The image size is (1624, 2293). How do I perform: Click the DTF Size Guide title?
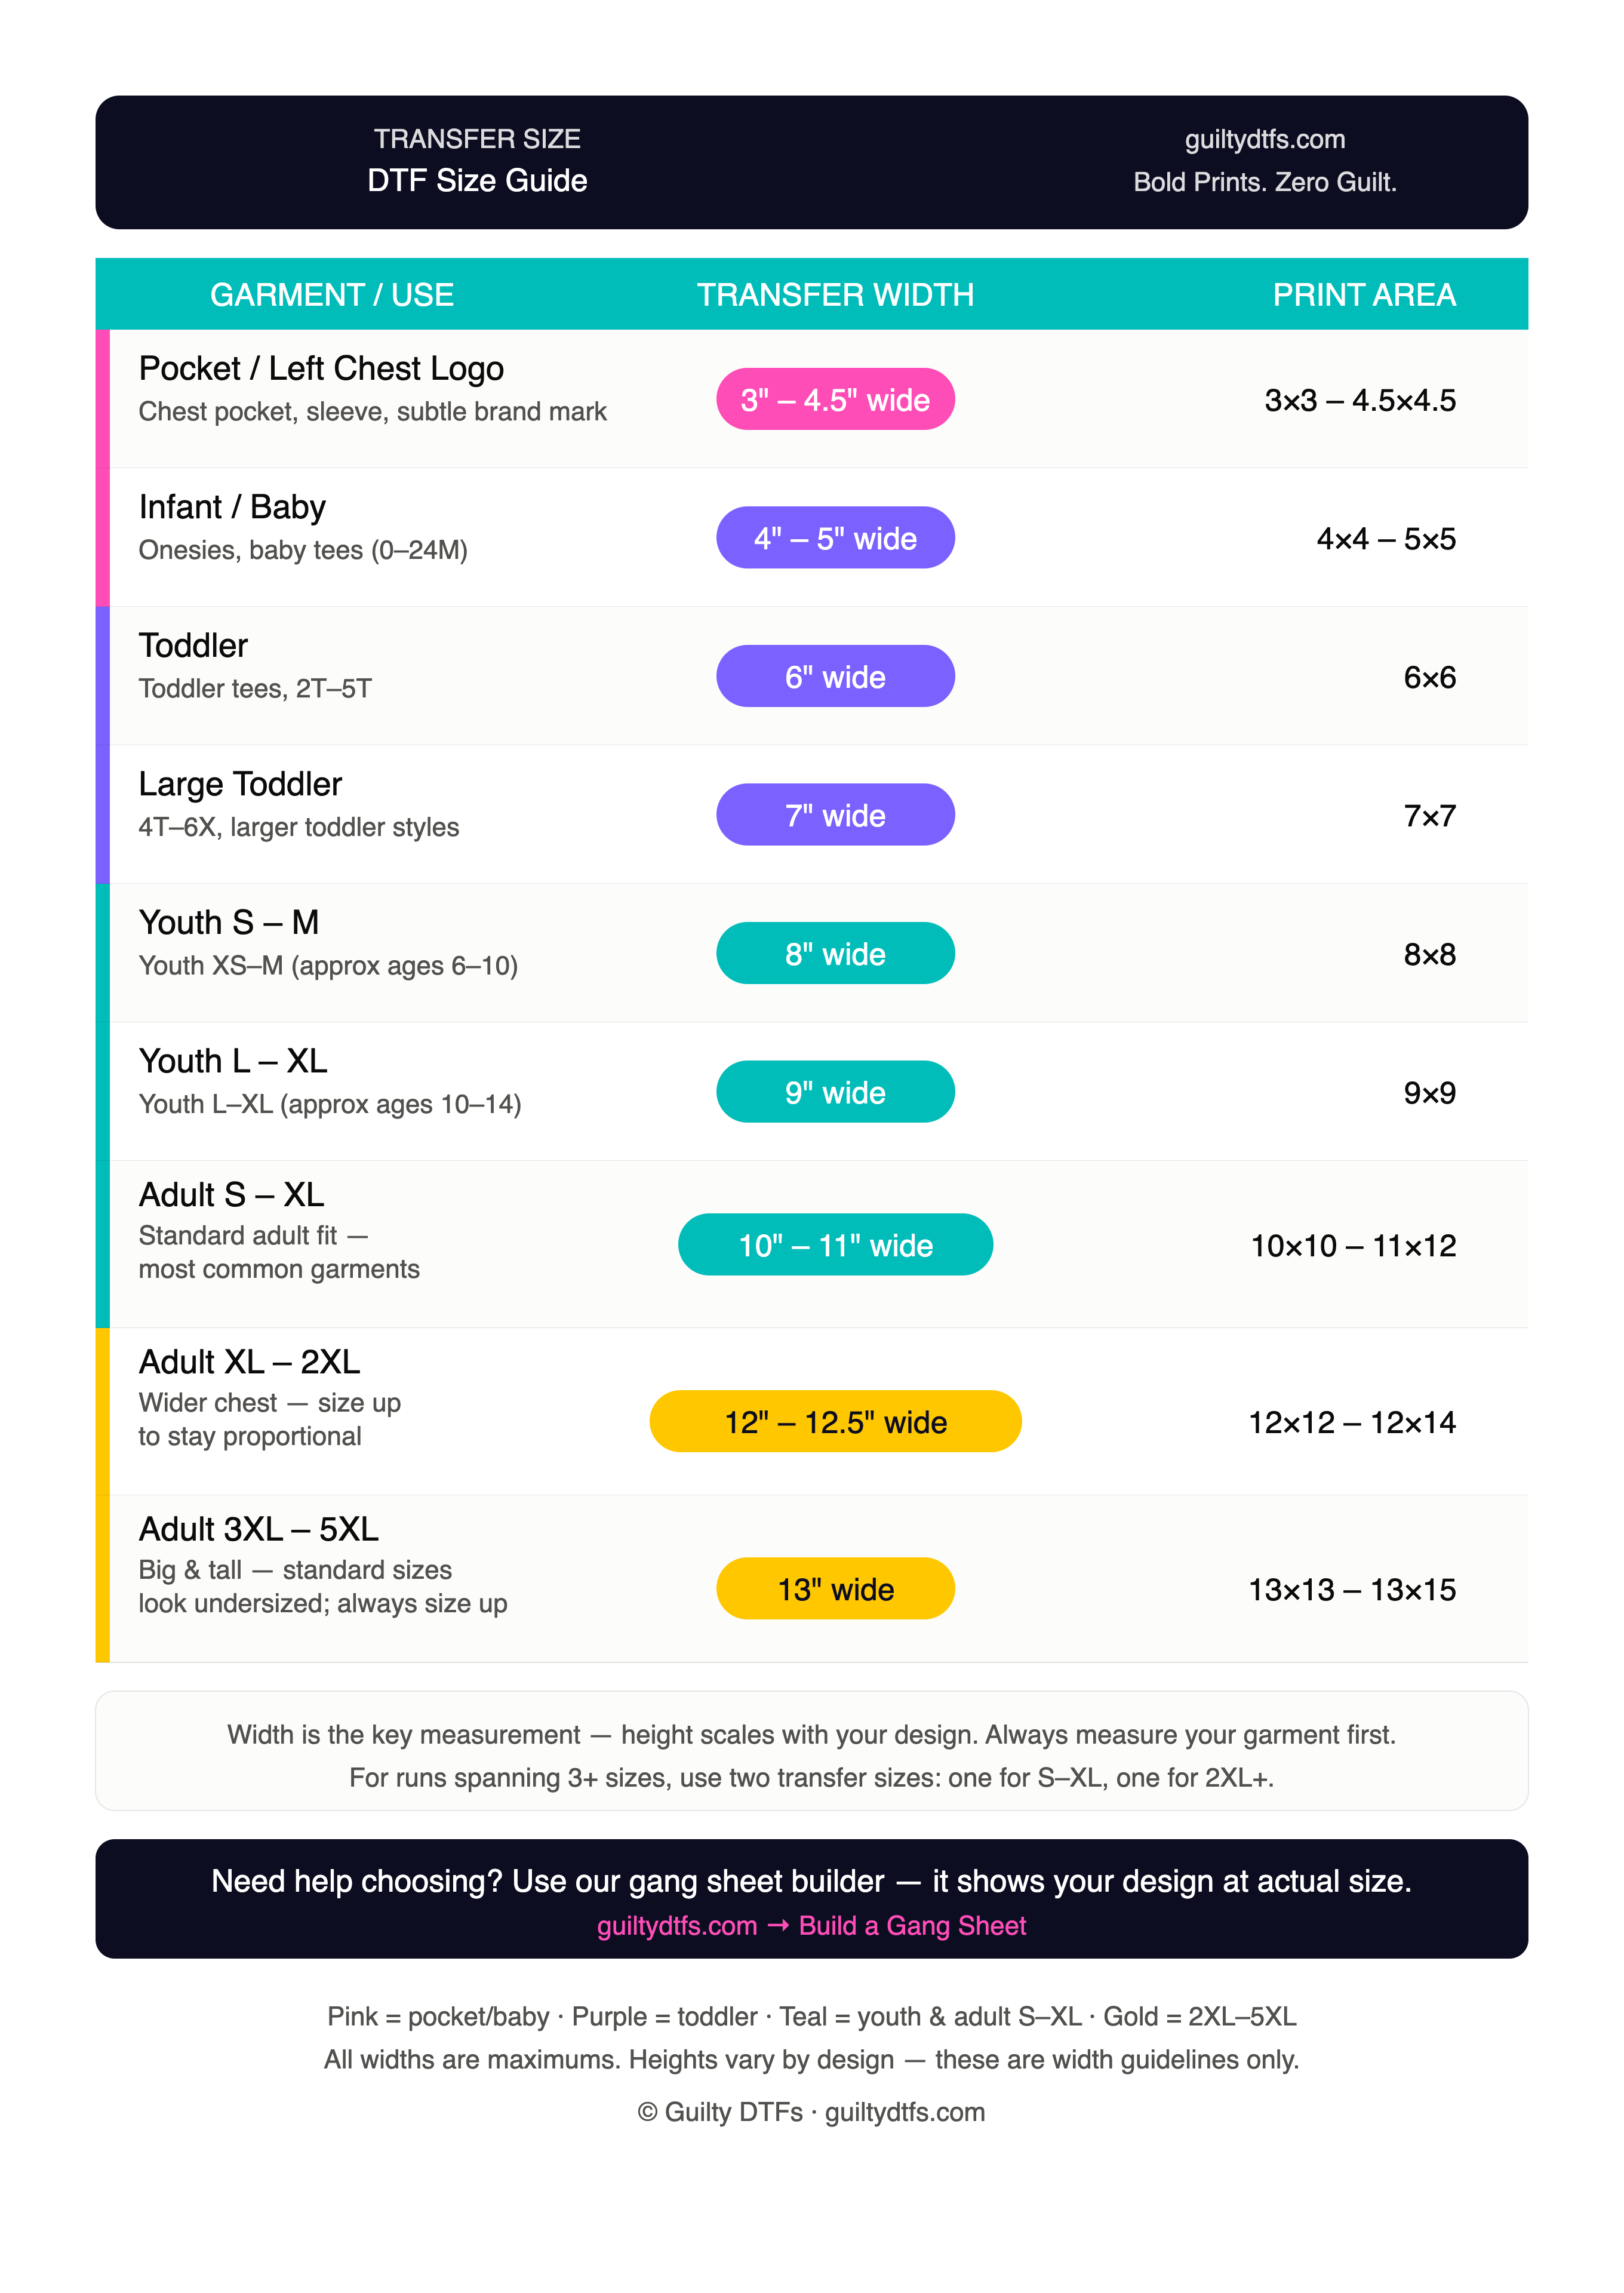pos(477,181)
